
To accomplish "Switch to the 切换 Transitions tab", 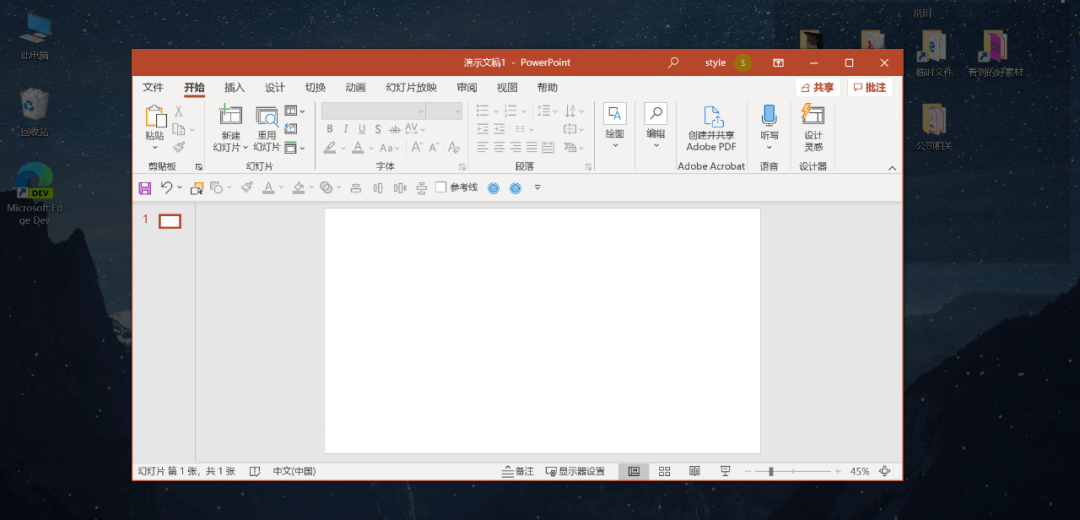I will click(315, 87).
